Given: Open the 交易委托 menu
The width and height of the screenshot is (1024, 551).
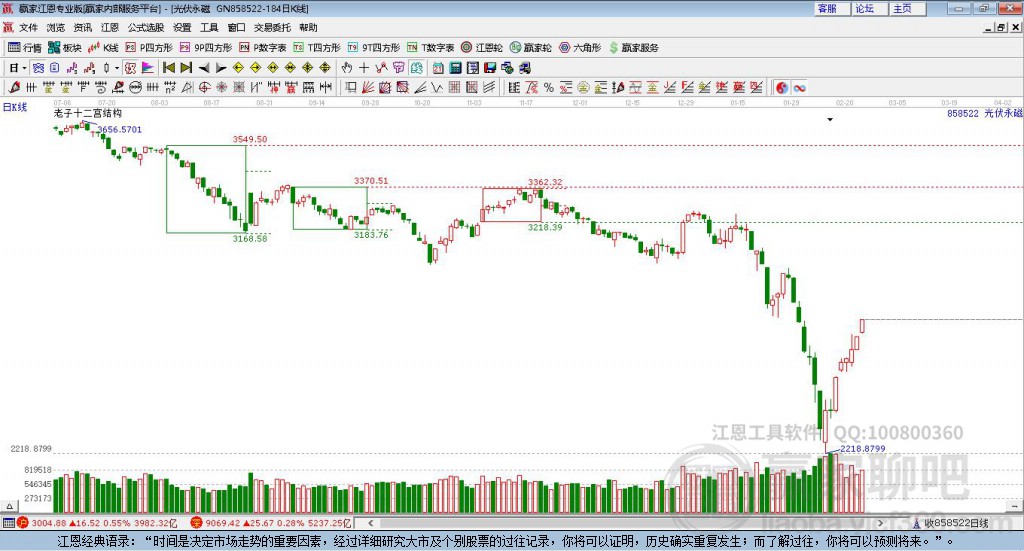Looking at the screenshot, I should tap(272, 27).
